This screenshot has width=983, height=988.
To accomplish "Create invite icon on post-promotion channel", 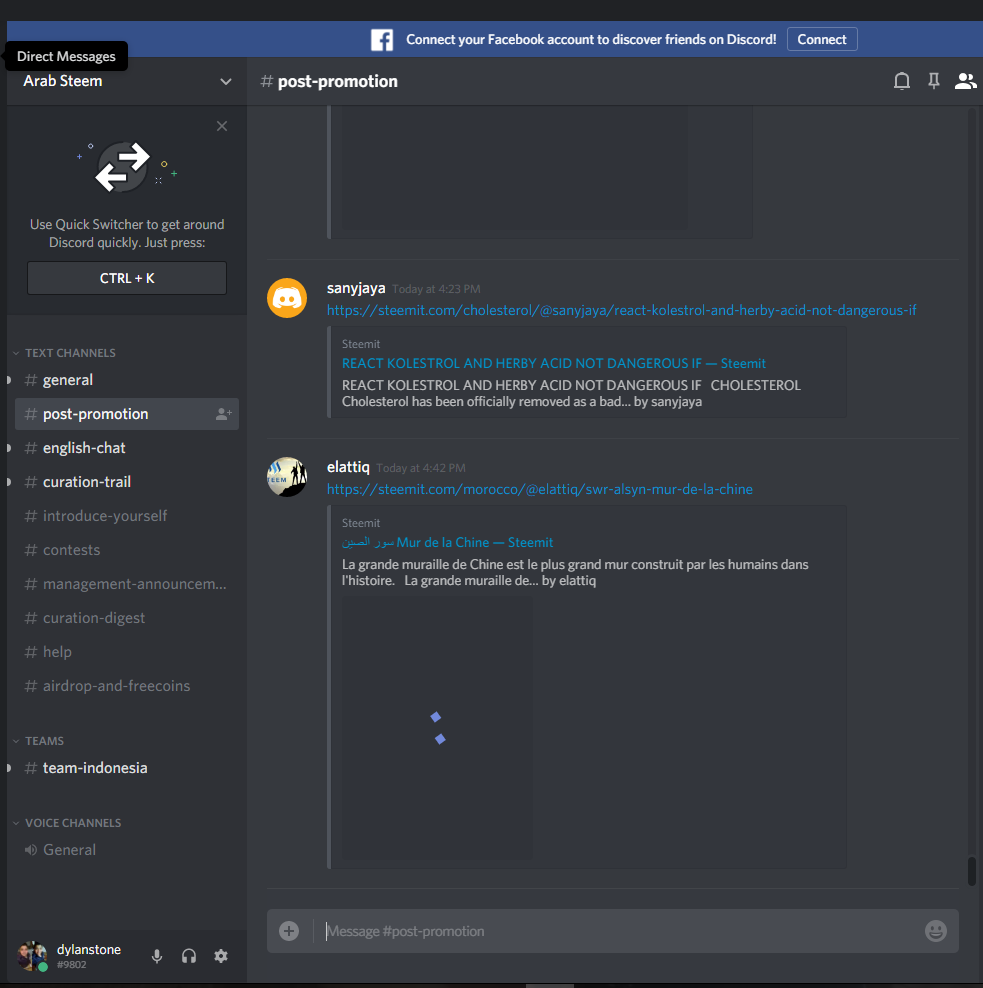I will 224,414.
